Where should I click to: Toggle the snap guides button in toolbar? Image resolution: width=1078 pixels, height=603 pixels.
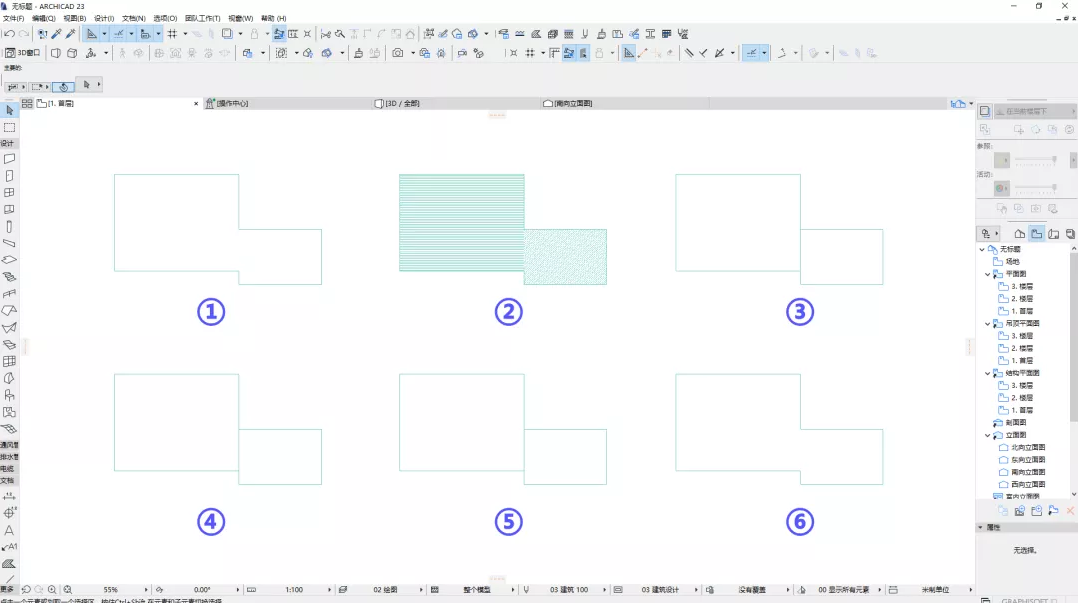(118, 34)
